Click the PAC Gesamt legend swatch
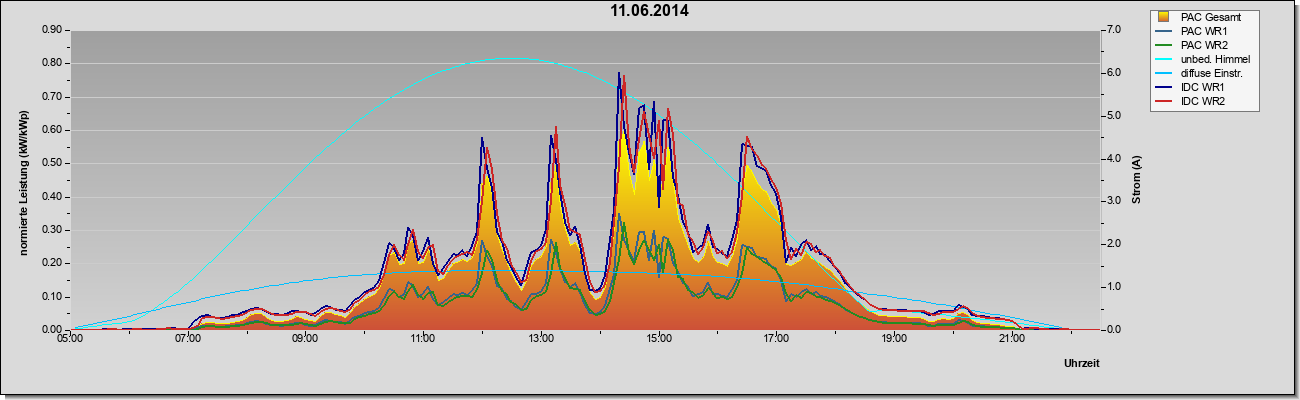The height and width of the screenshot is (400, 1300). tap(1164, 17)
